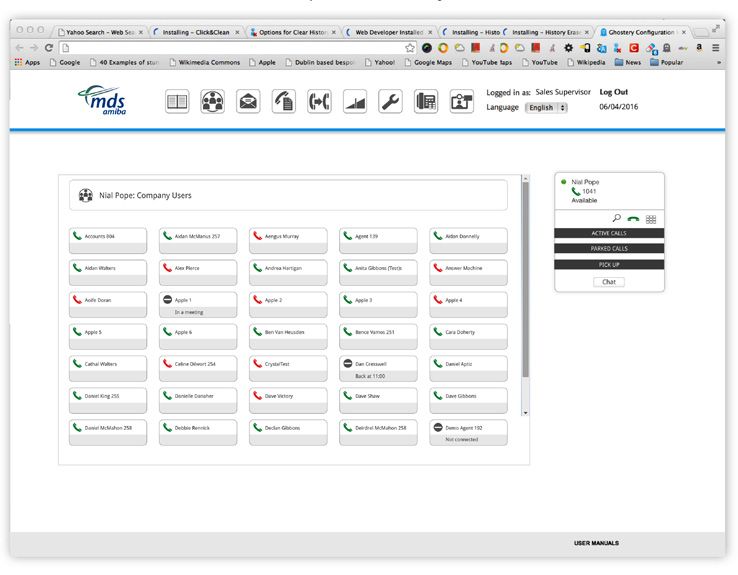Open the bar chart reports icon
The height and width of the screenshot is (575, 738).
[355, 101]
